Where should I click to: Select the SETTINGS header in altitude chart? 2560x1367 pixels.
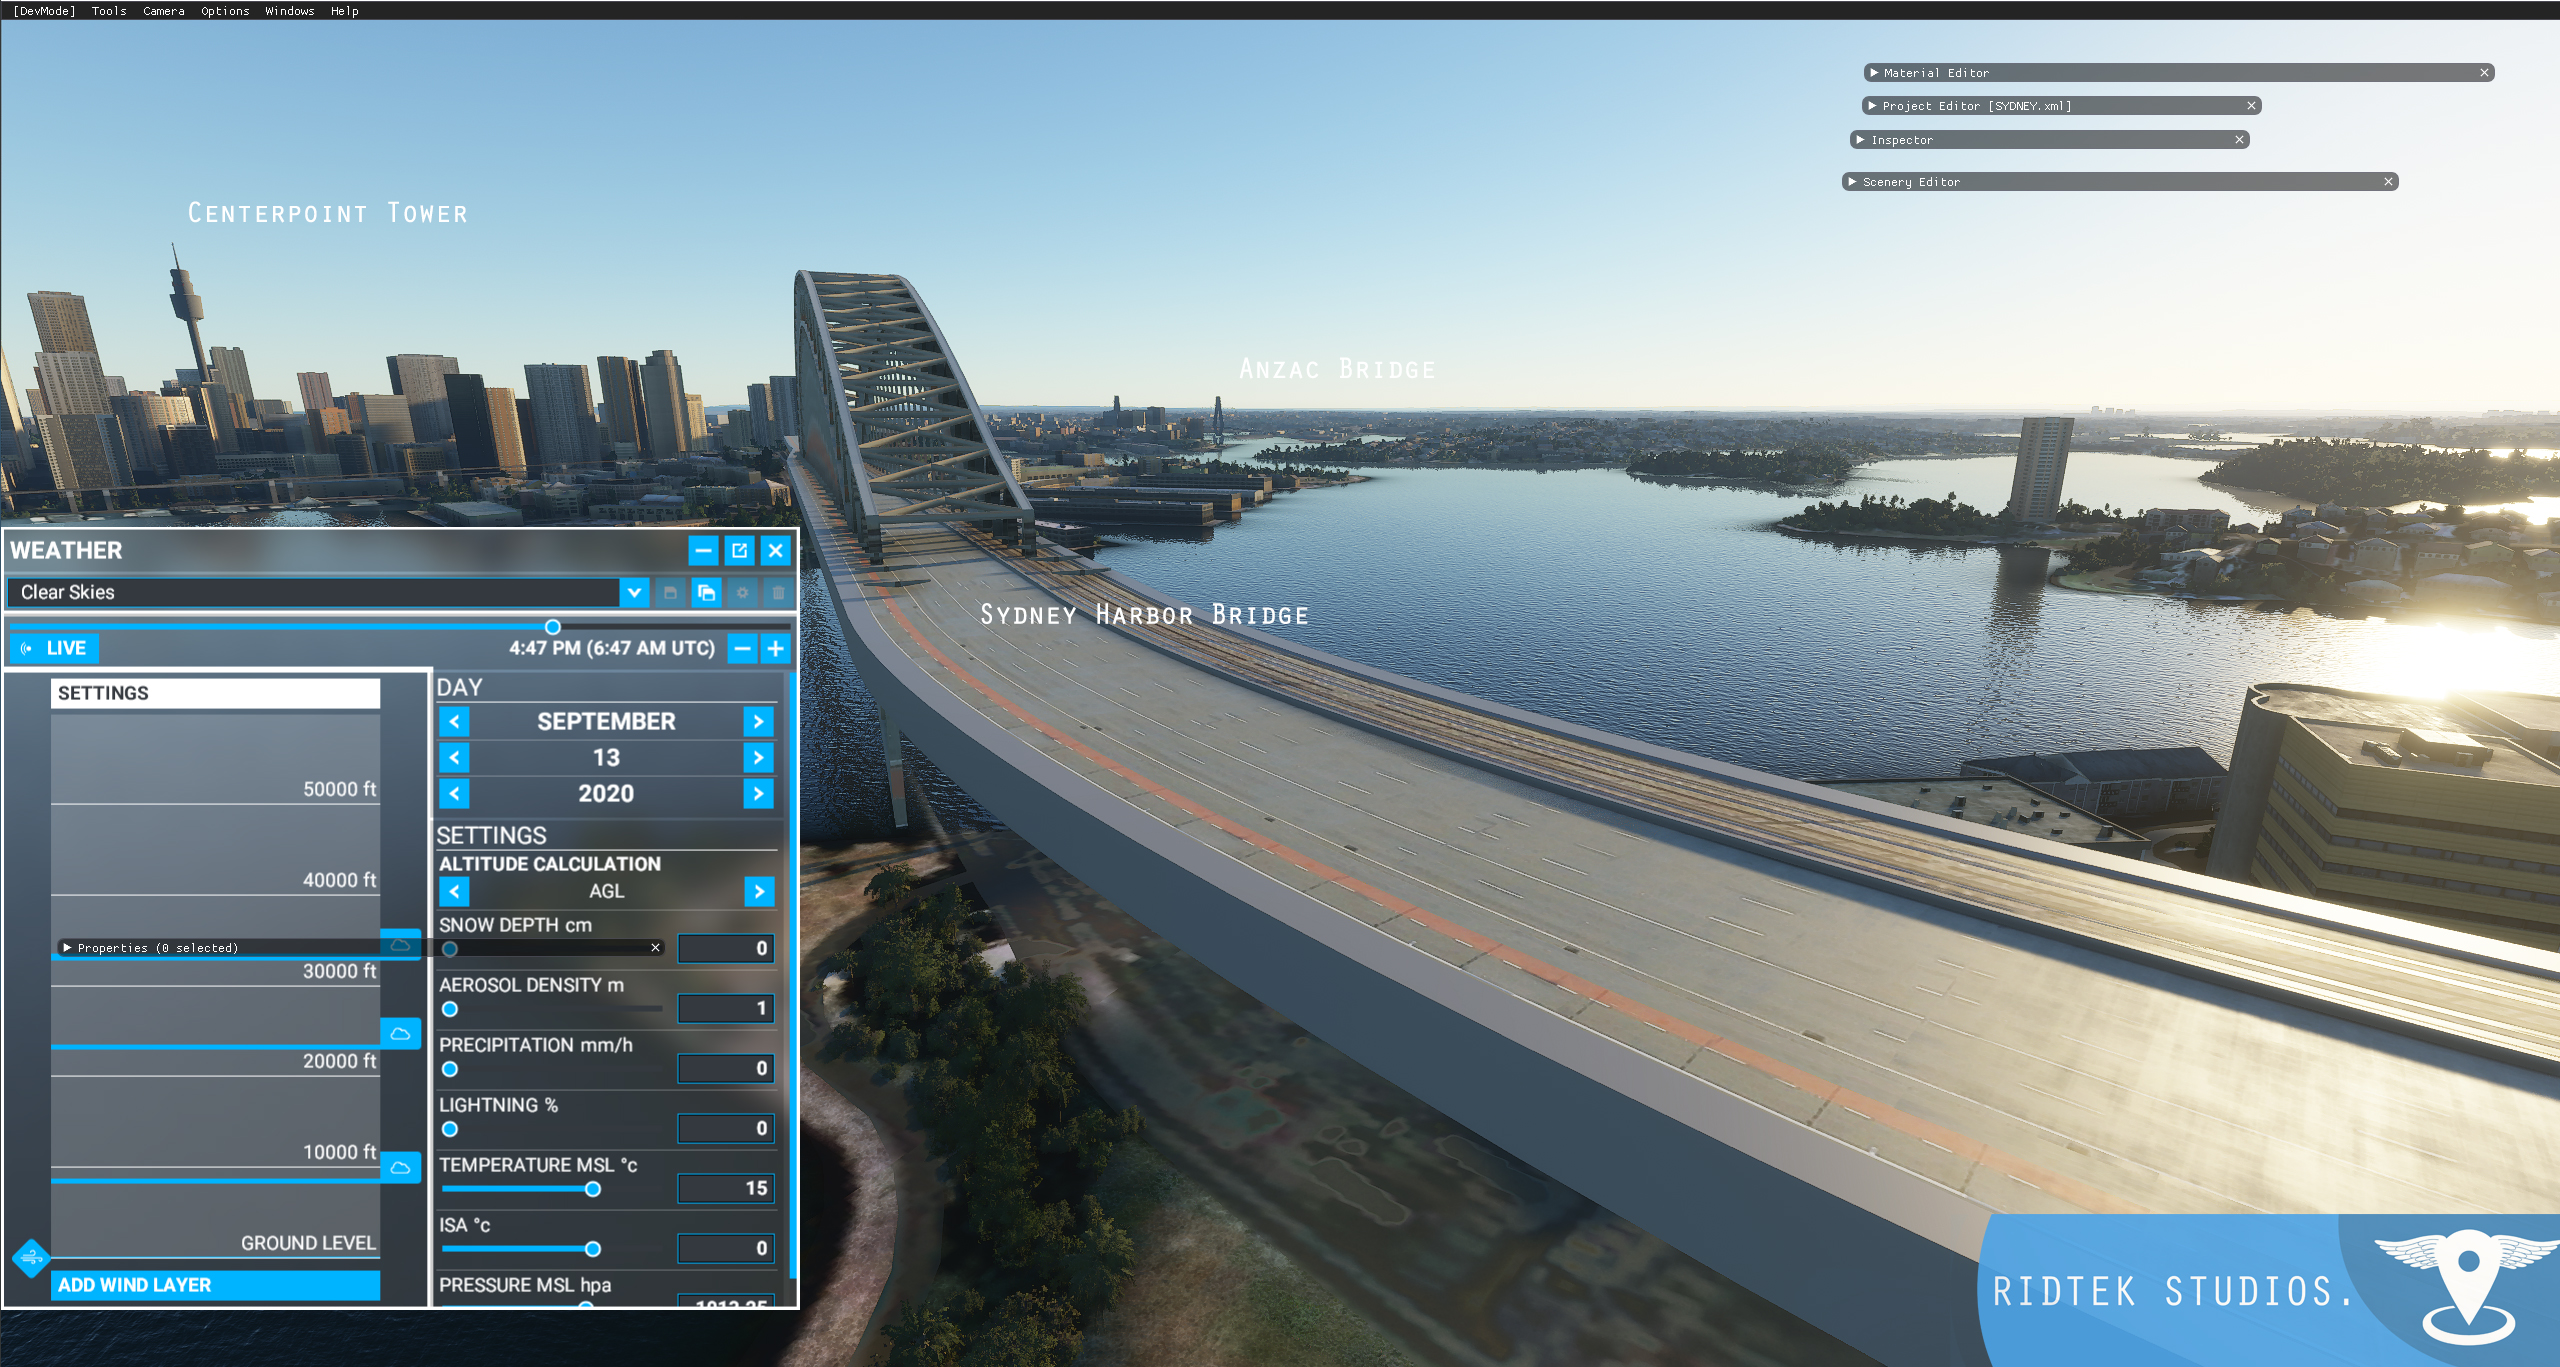click(x=215, y=693)
